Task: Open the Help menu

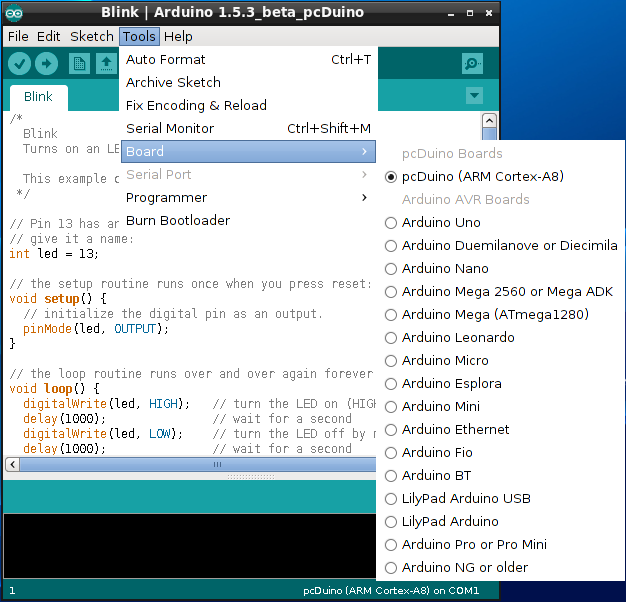Action: pos(178,36)
